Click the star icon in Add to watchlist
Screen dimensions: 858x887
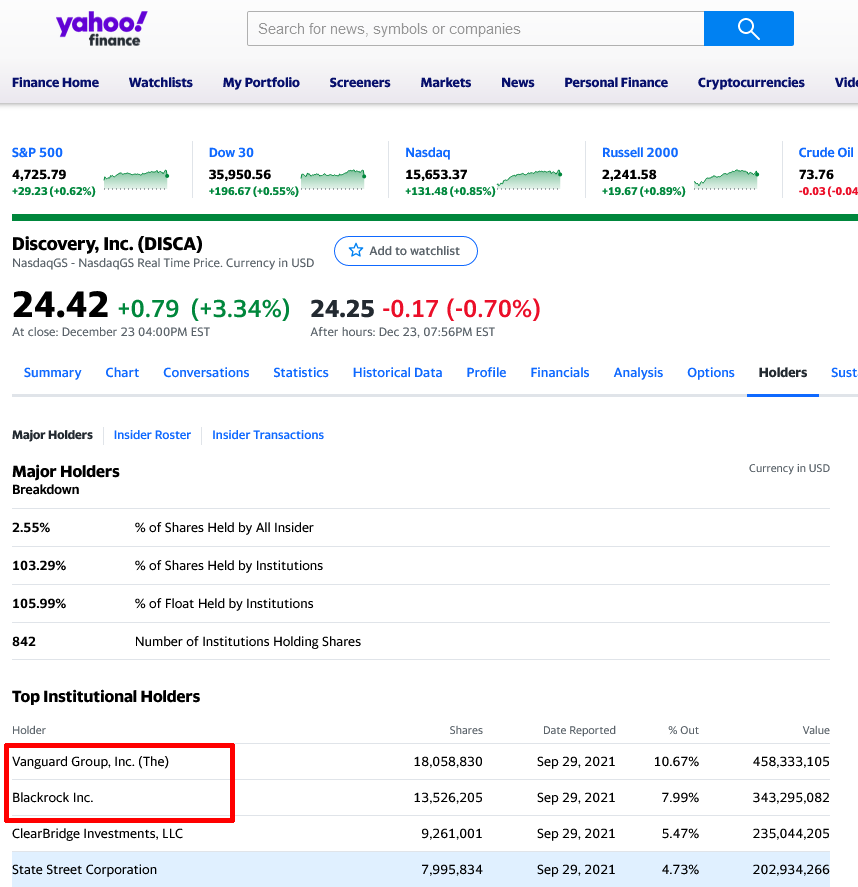coord(356,251)
